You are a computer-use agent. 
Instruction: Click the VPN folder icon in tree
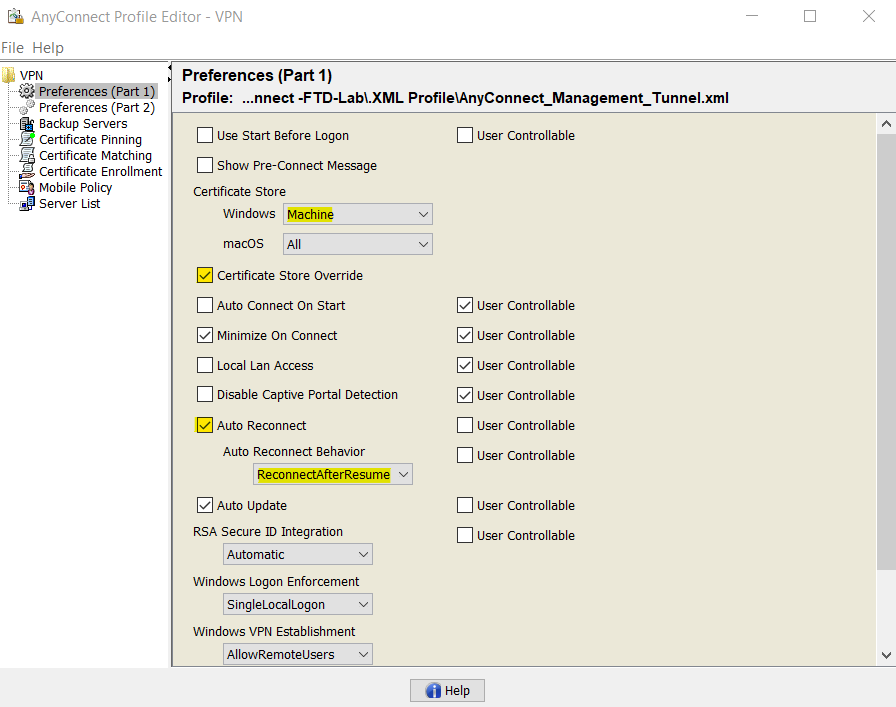pos(9,75)
